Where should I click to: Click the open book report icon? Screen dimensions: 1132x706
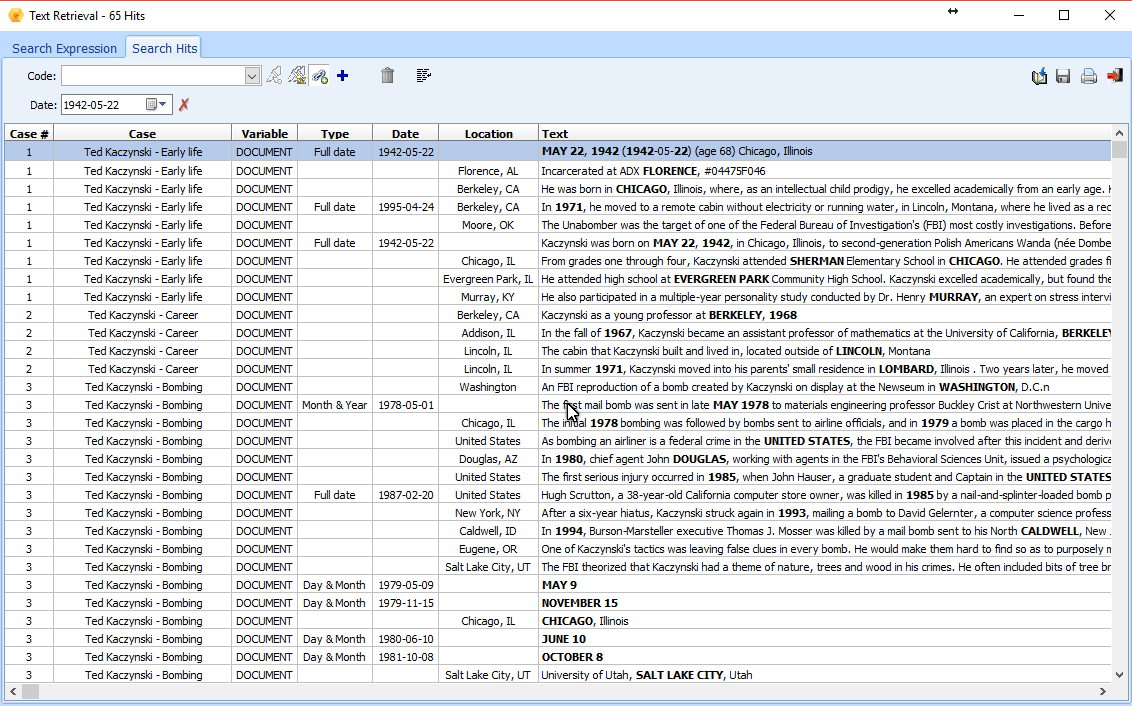point(1039,76)
